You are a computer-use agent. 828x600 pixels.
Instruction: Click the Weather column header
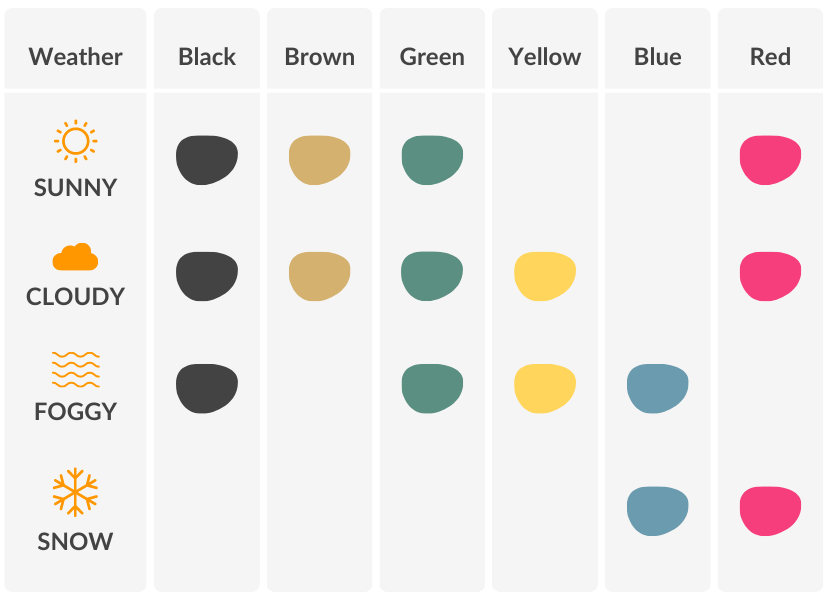coord(76,56)
